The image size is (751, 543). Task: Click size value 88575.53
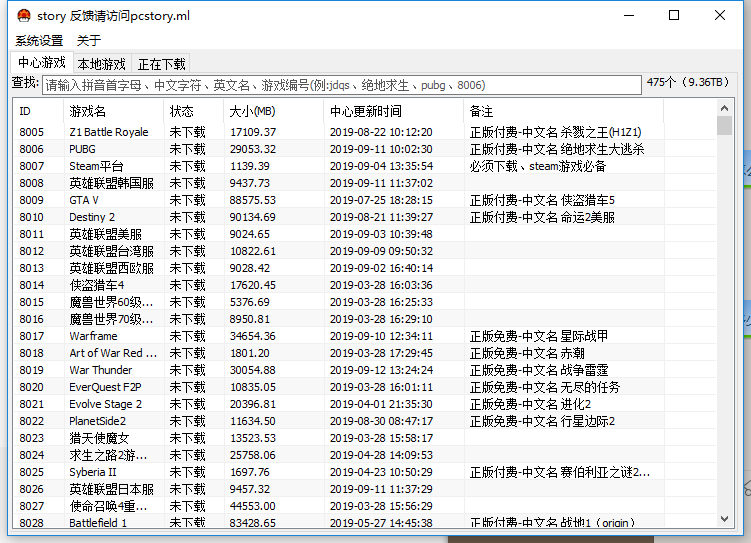(252, 200)
